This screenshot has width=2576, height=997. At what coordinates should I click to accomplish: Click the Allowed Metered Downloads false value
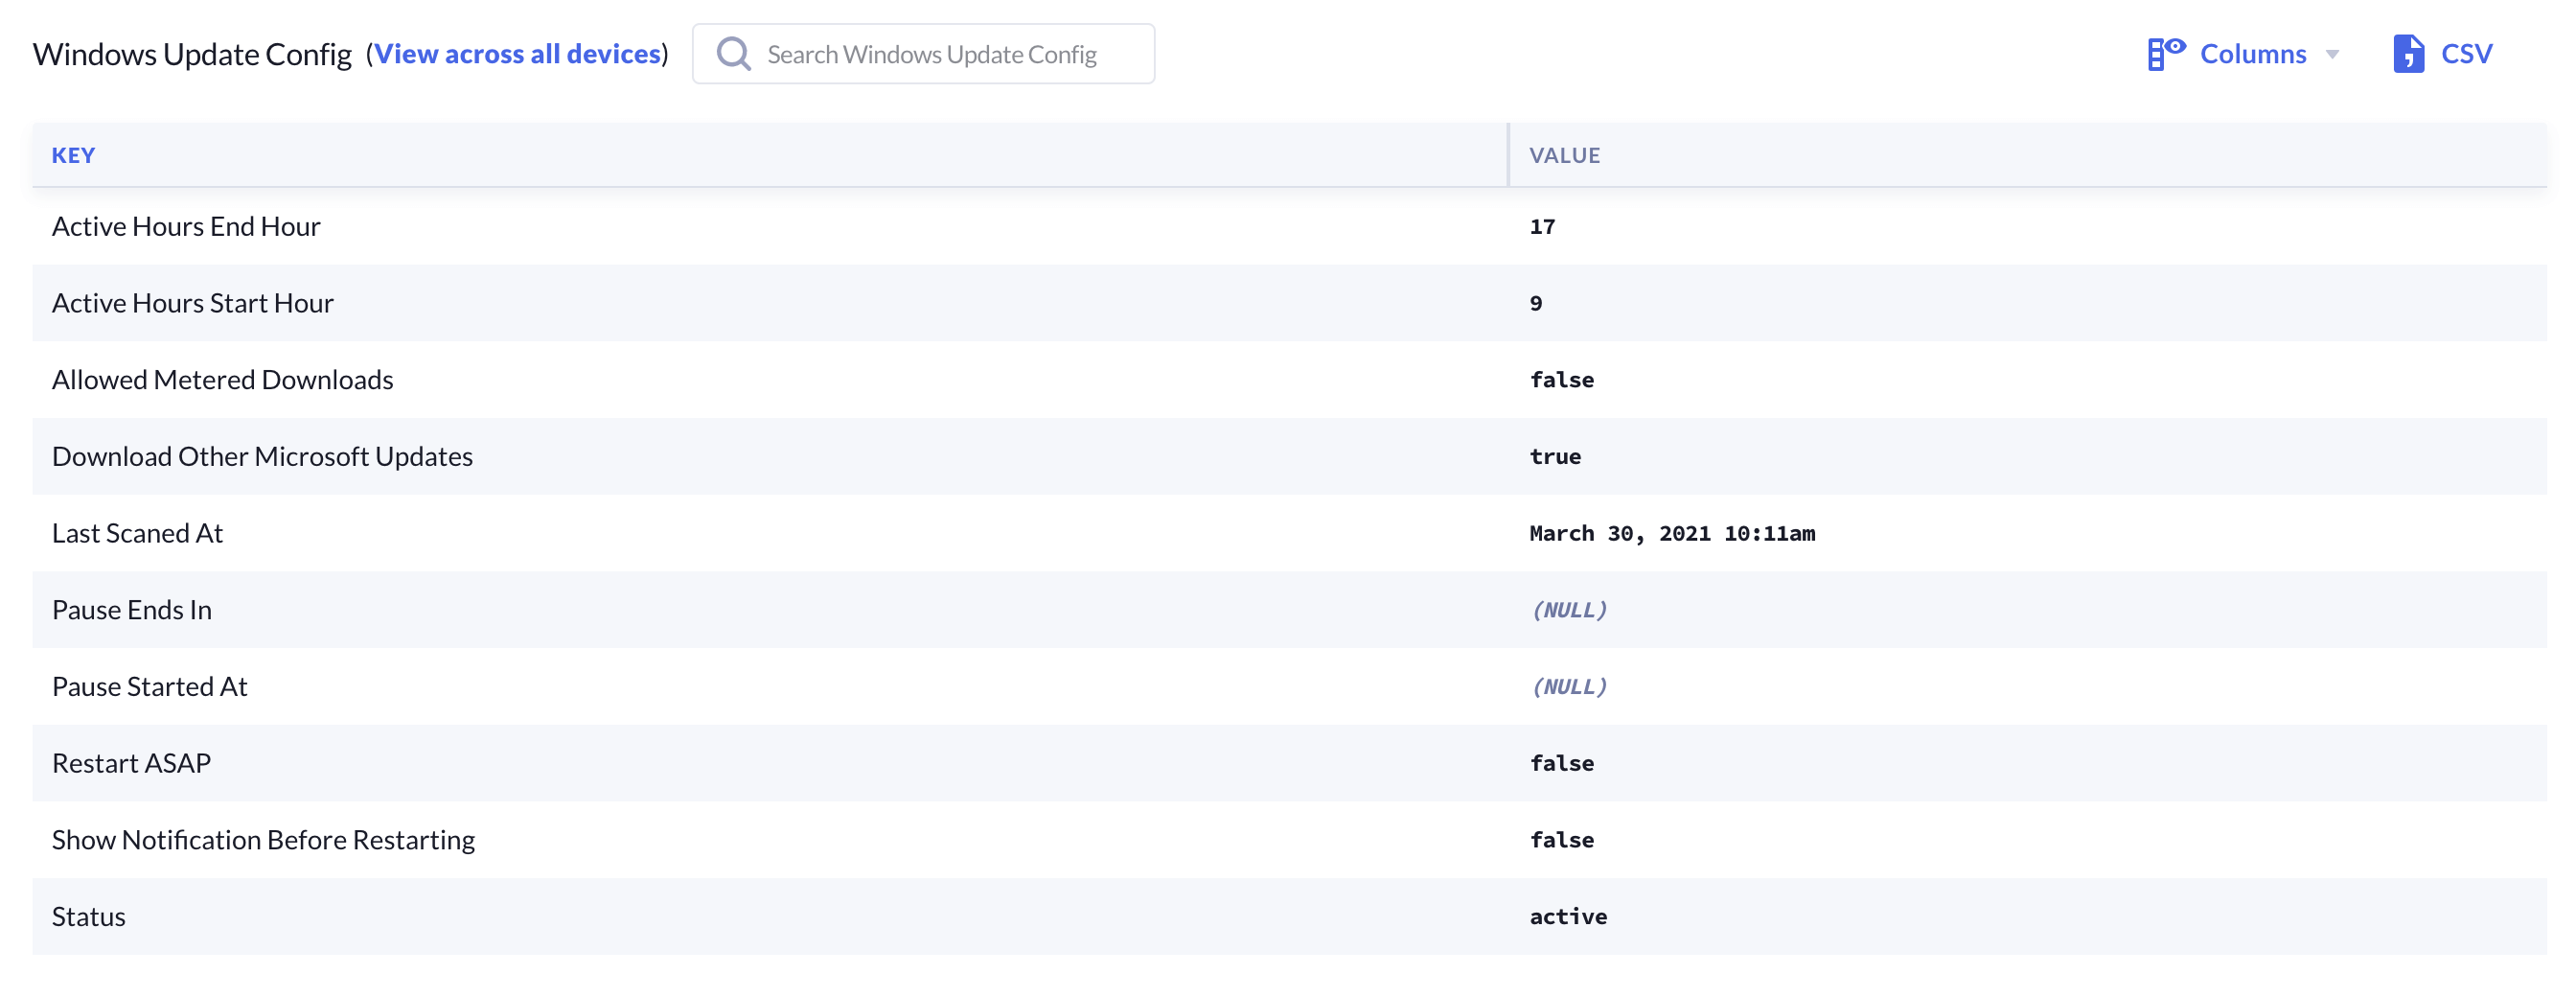tap(1561, 380)
